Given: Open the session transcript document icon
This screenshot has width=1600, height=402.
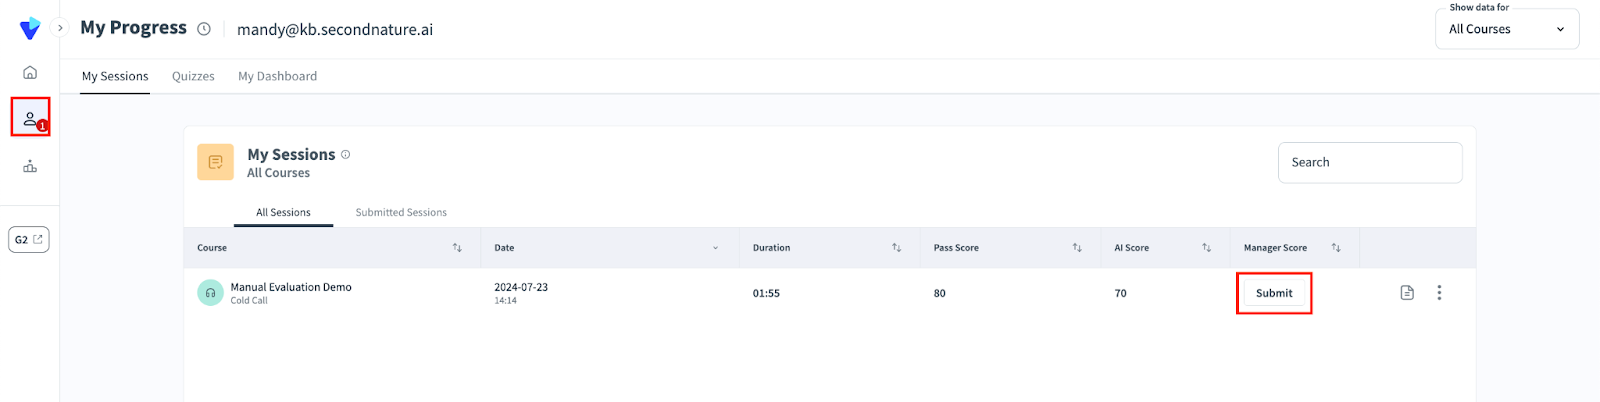Looking at the screenshot, I should click(1407, 293).
